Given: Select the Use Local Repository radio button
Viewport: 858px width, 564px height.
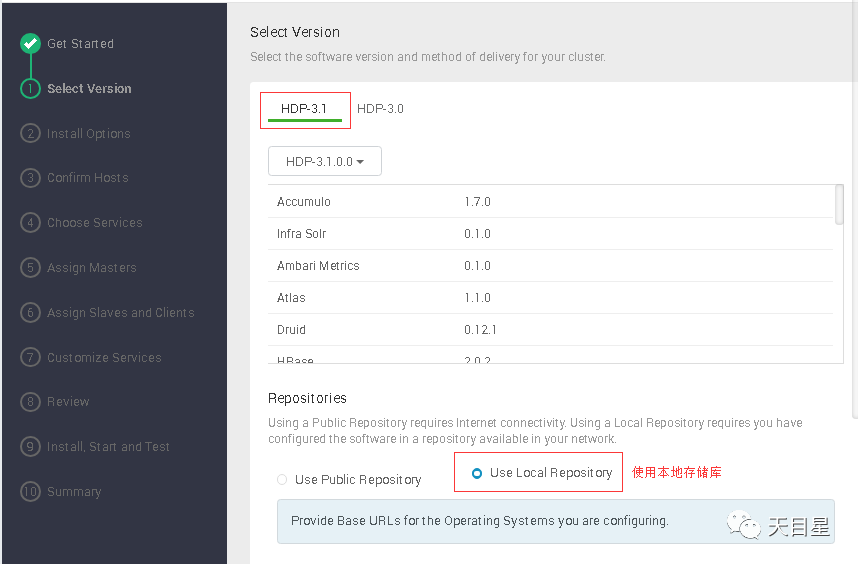Looking at the screenshot, I should (477, 473).
